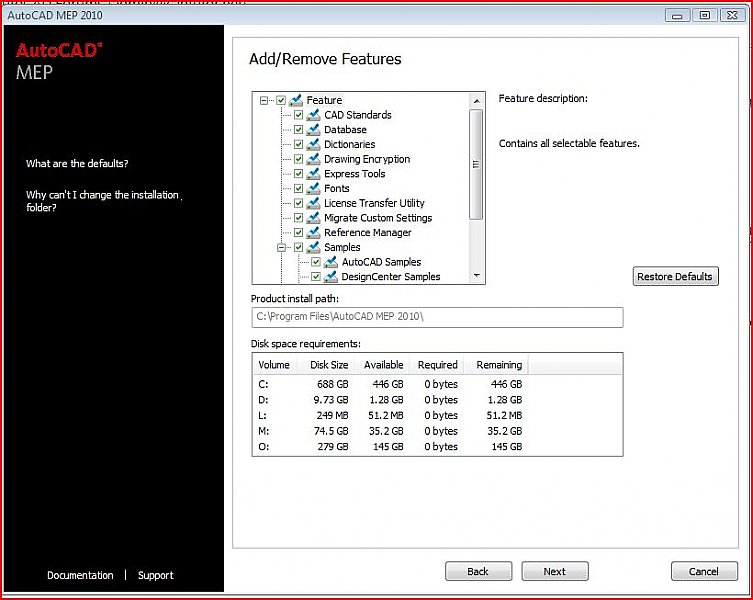Image resolution: width=753 pixels, height=600 pixels.
Task: Click the feature list scroll up arrow
Action: tap(476, 101)
